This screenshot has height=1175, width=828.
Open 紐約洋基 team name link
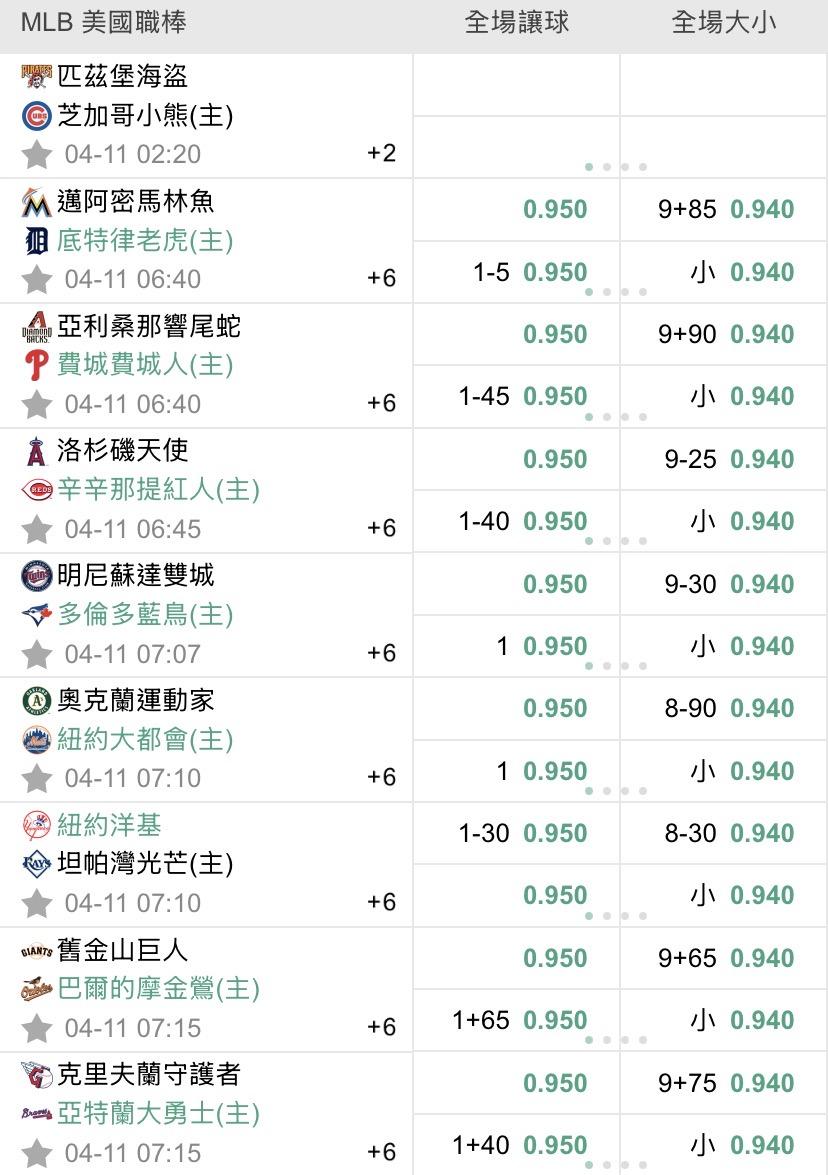110,825
